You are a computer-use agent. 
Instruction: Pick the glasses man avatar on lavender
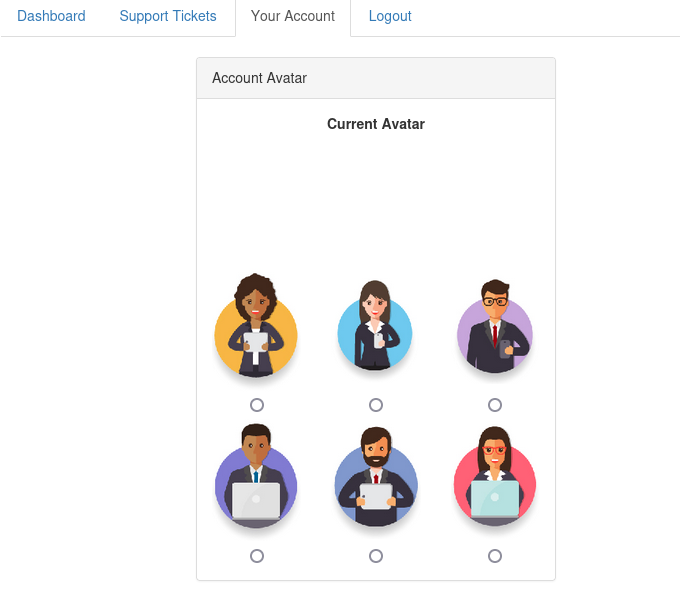[x=495, y=326]
